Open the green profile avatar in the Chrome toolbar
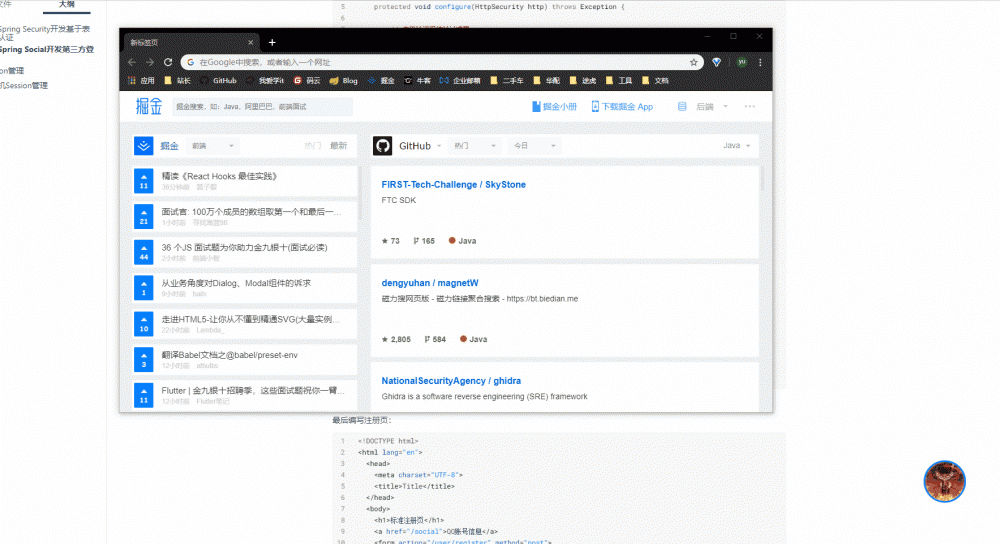This screenshot has width=1000, height=544. coord(742,62)
